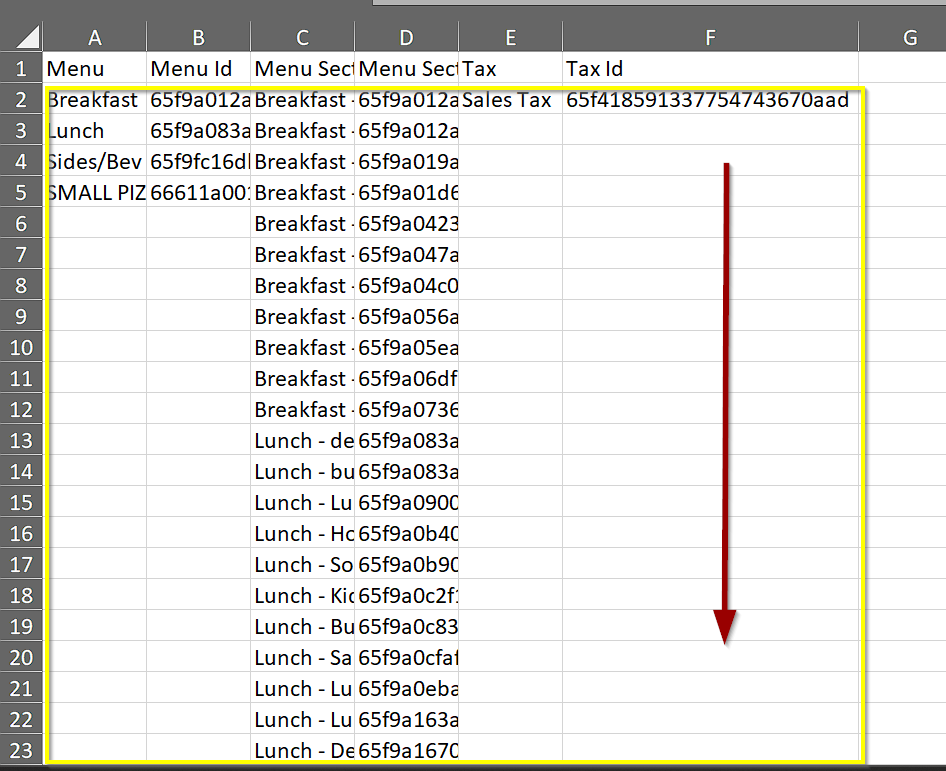The width and height of the screenshot is (946, 771).
Task: Click the Sides/Bev cell in row 4
Action: (x=95, y=162)
